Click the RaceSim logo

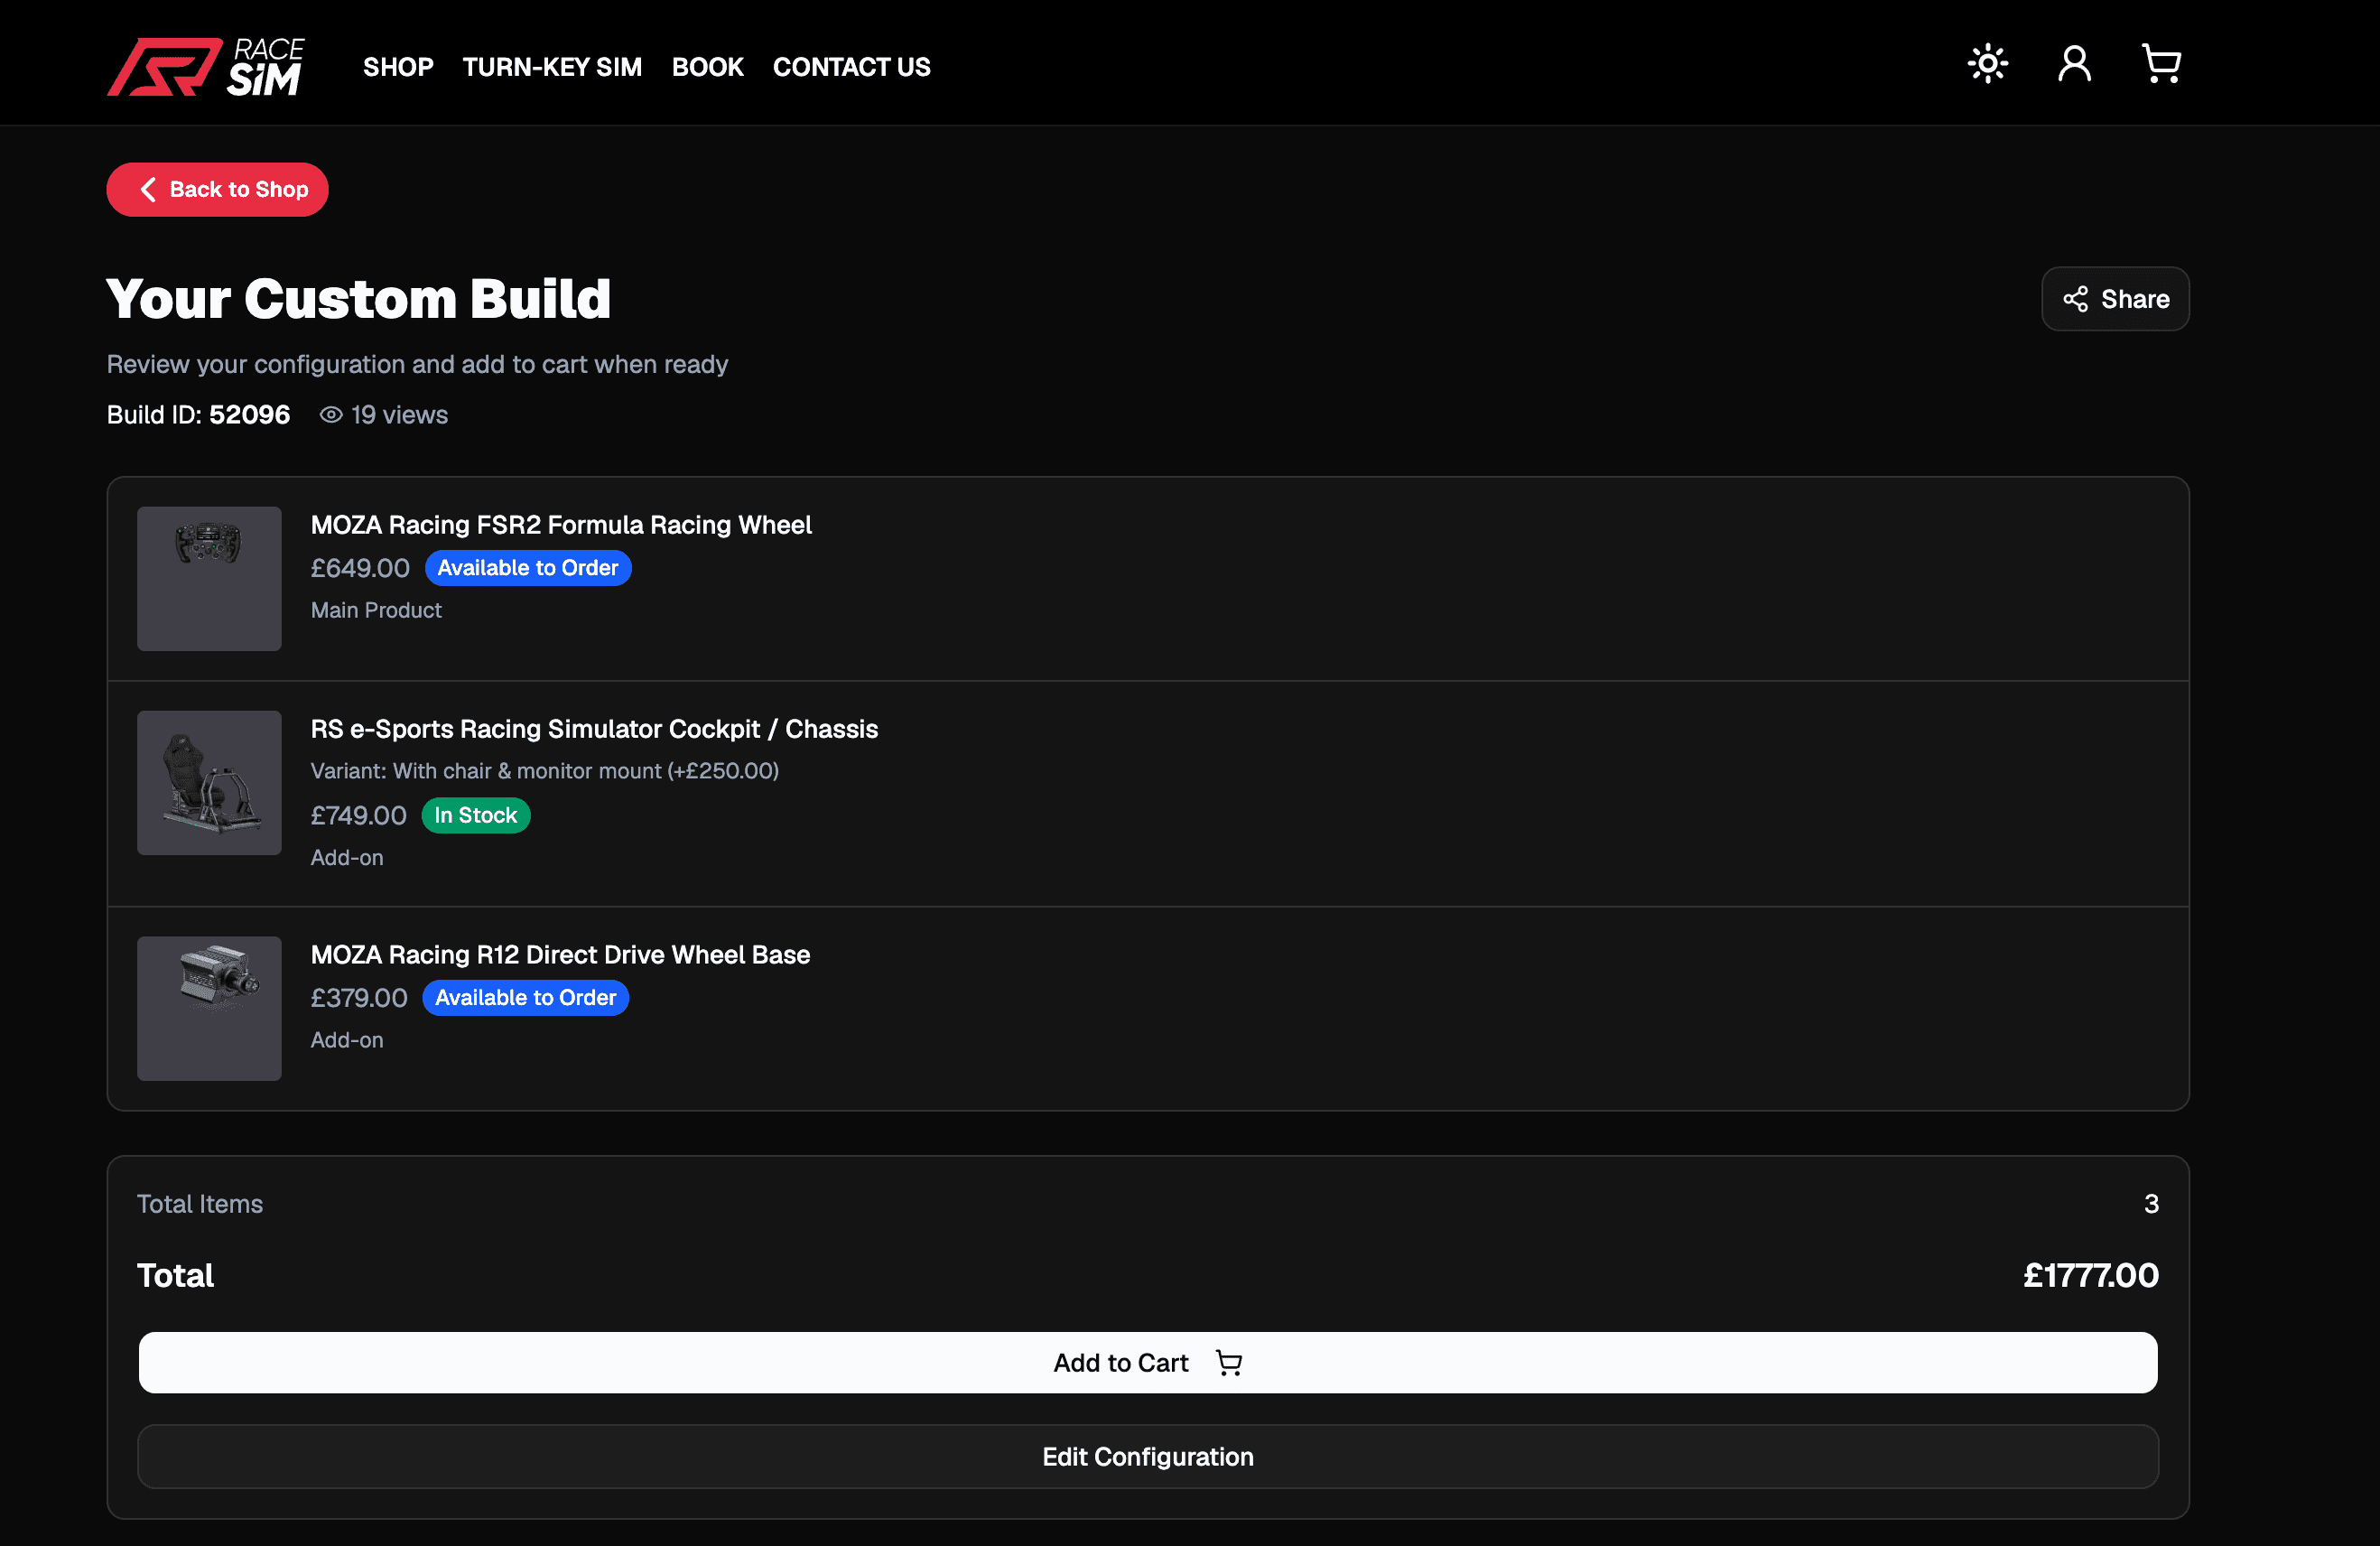click(x=206, y=67)
